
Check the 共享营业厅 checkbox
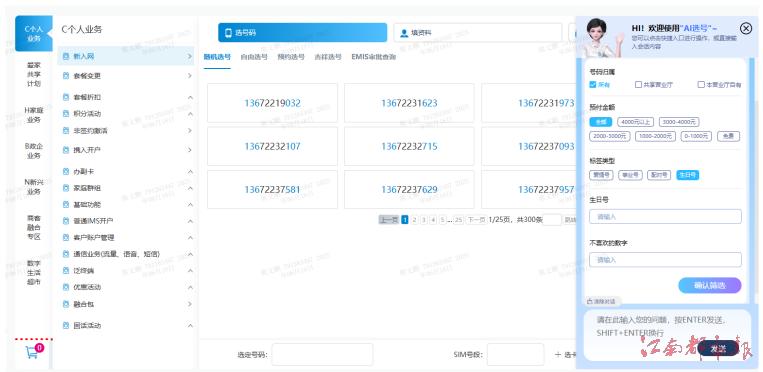(638, 84)
